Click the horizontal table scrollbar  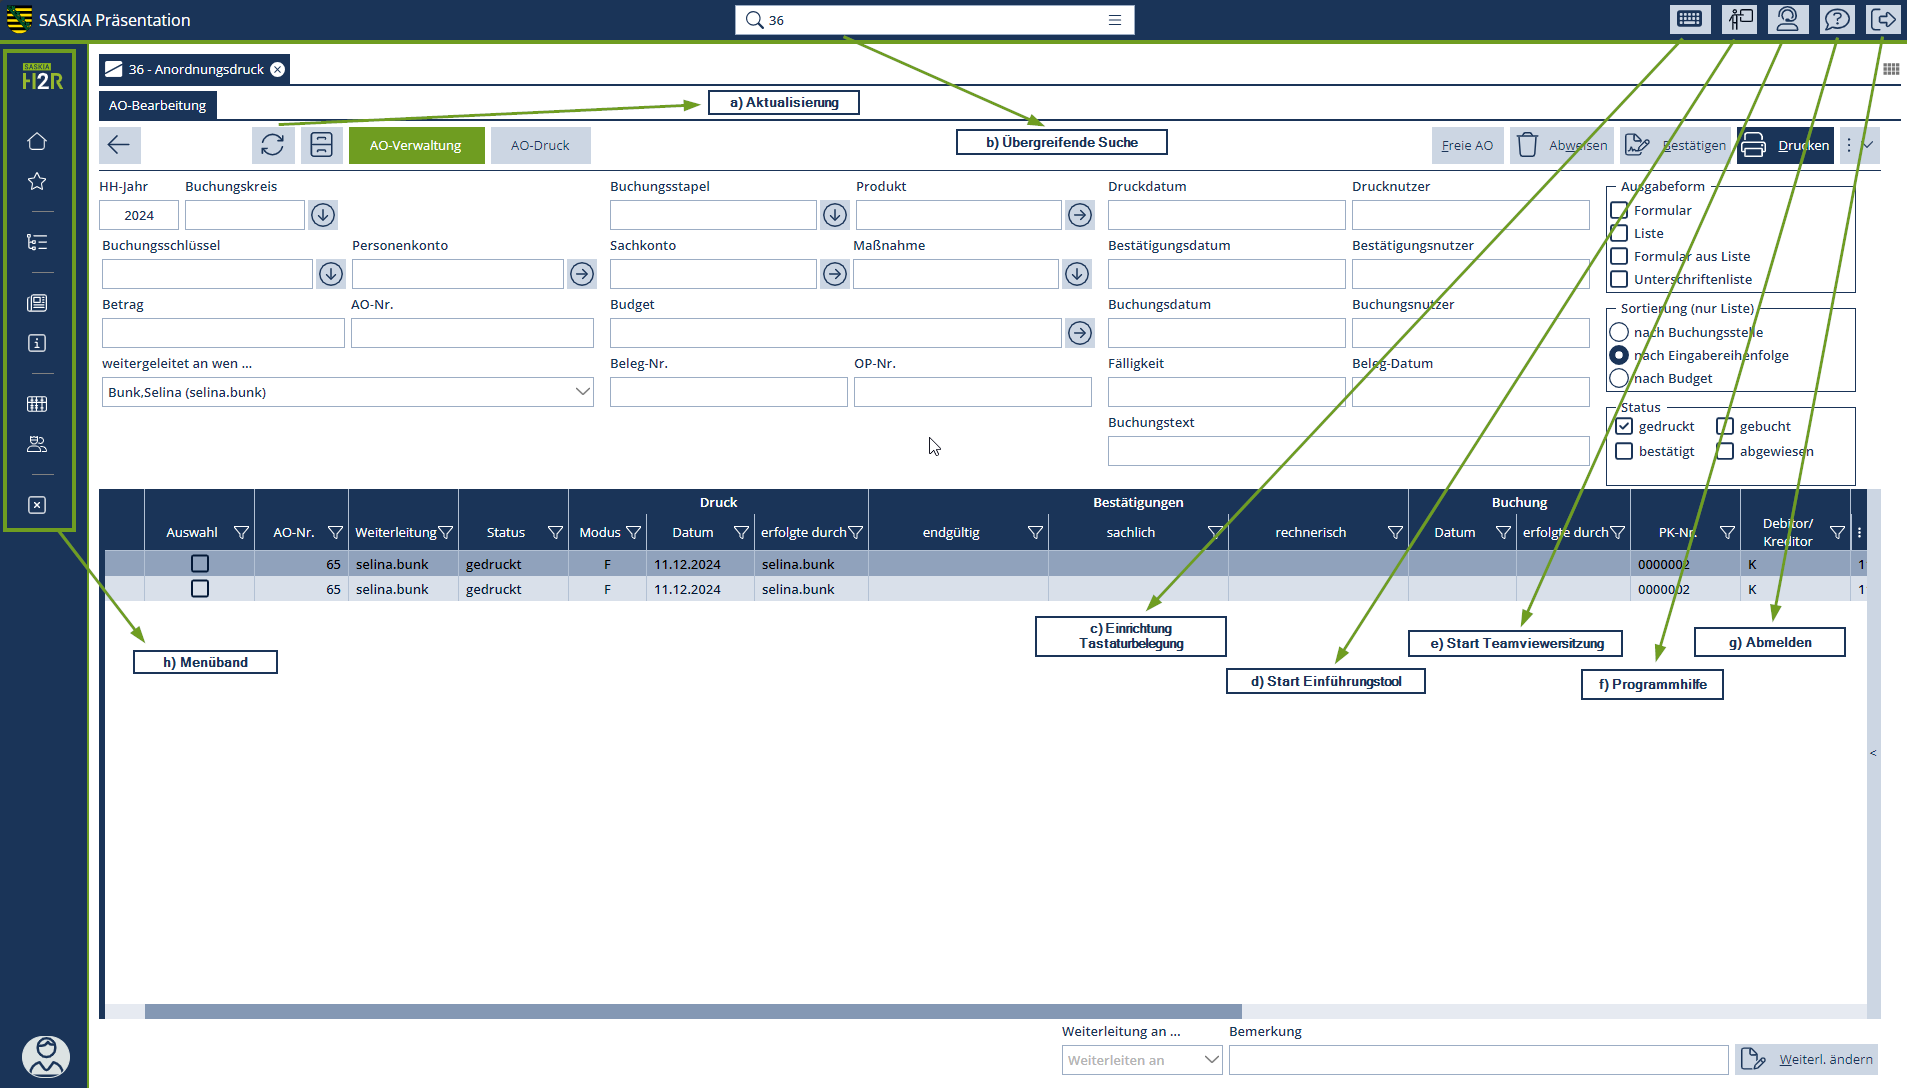pyautogui.click(x=692, y=1011)
